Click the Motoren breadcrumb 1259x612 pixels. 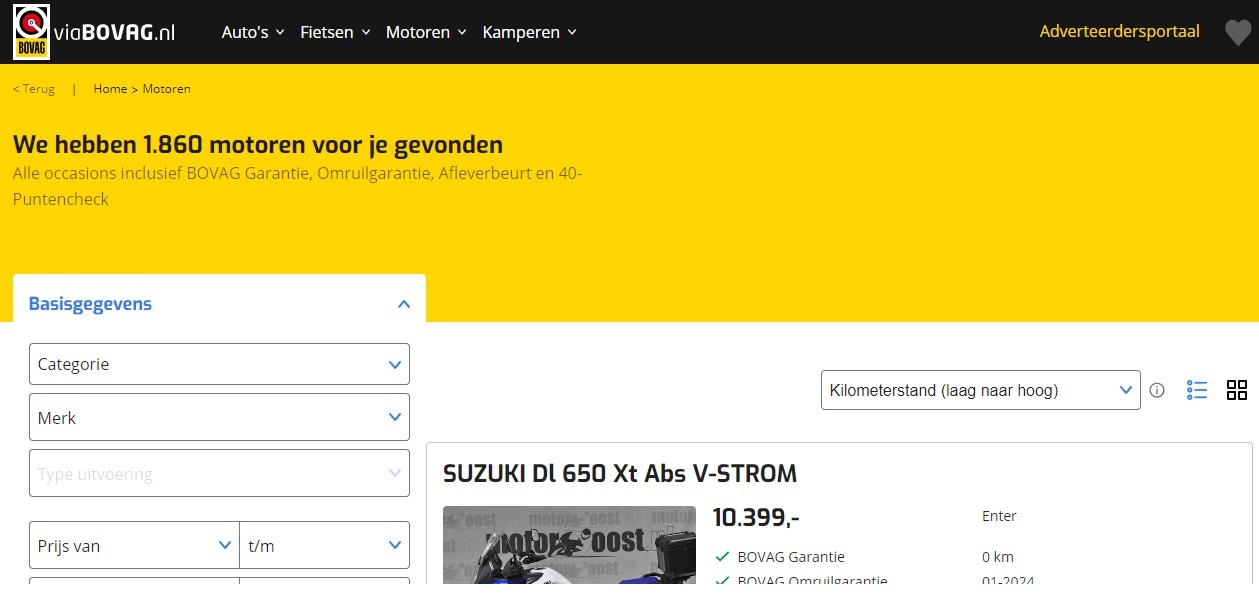coord(166,89)
